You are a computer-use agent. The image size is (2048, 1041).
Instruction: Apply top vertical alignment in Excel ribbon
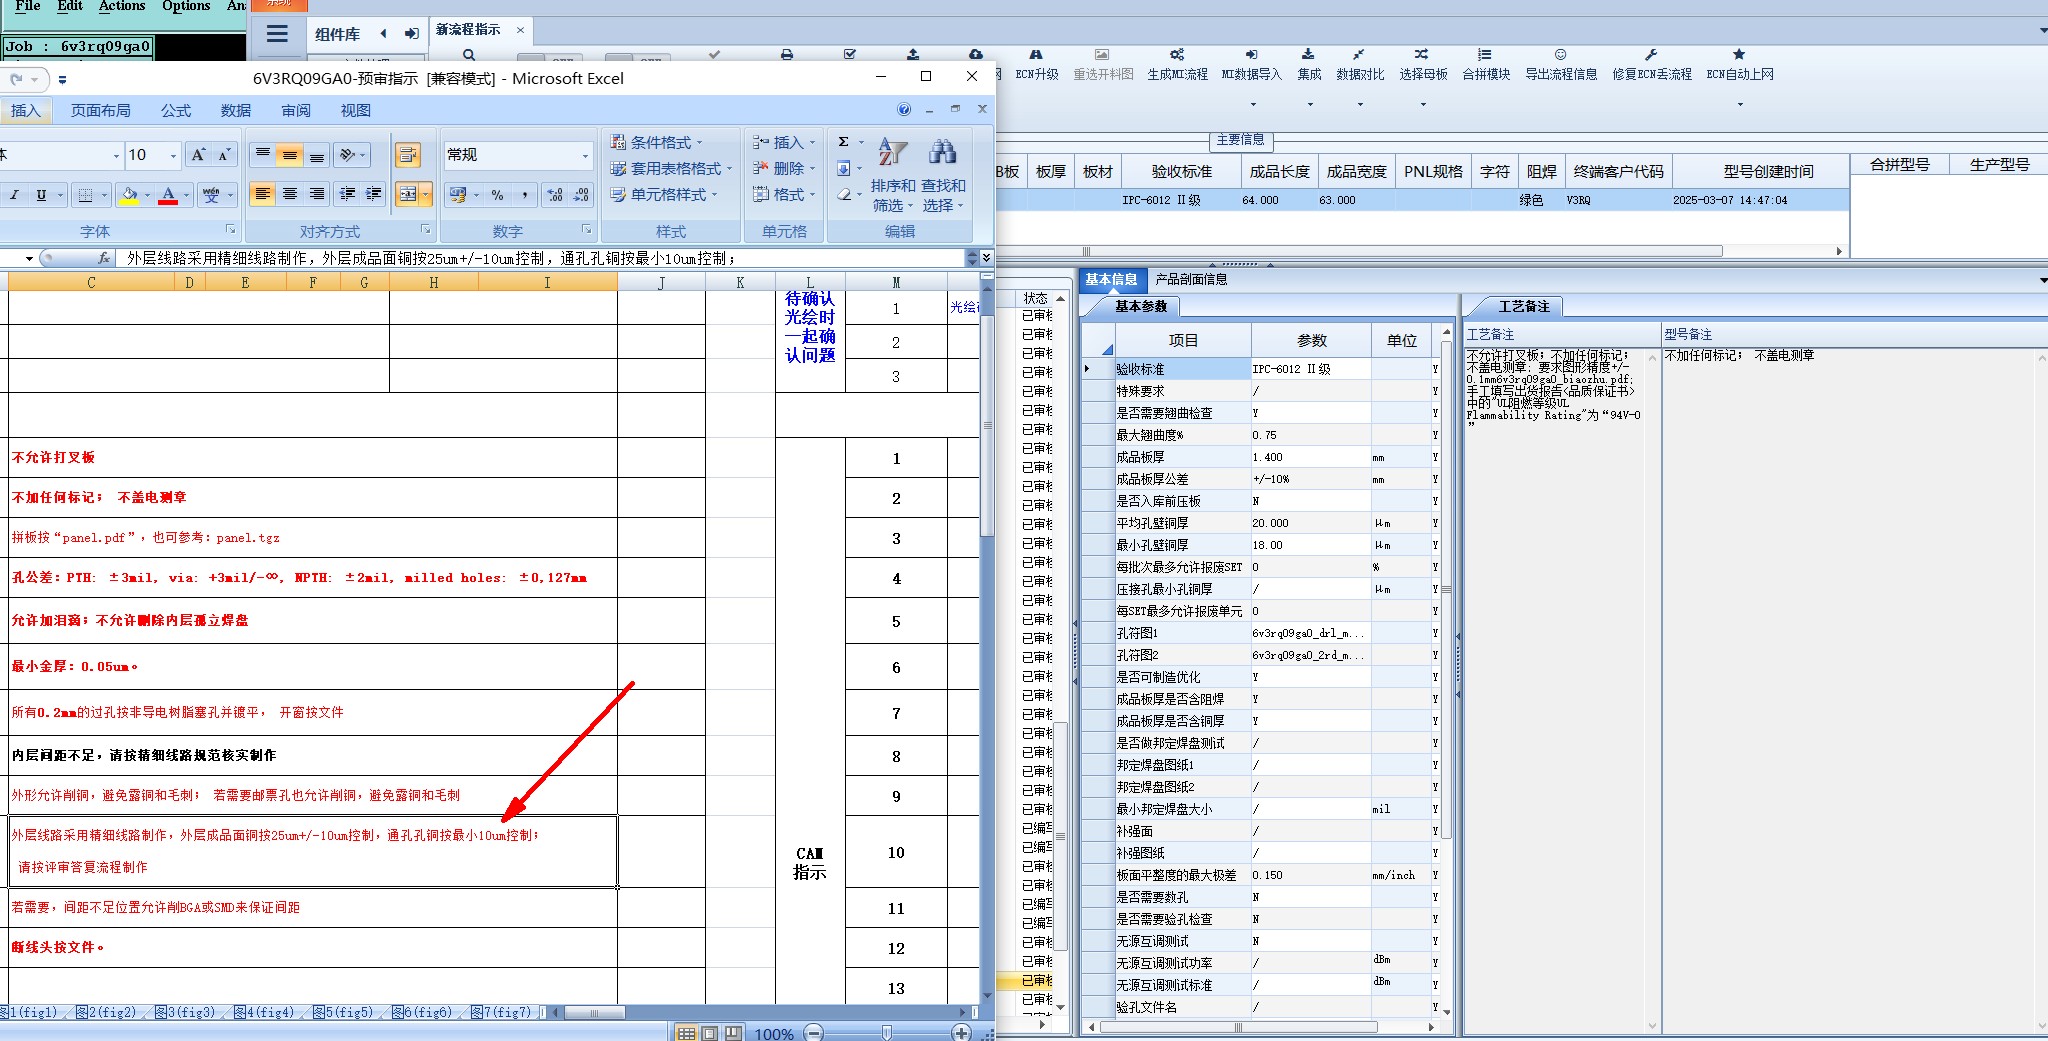pyautogui.click(x=262, y=155)
